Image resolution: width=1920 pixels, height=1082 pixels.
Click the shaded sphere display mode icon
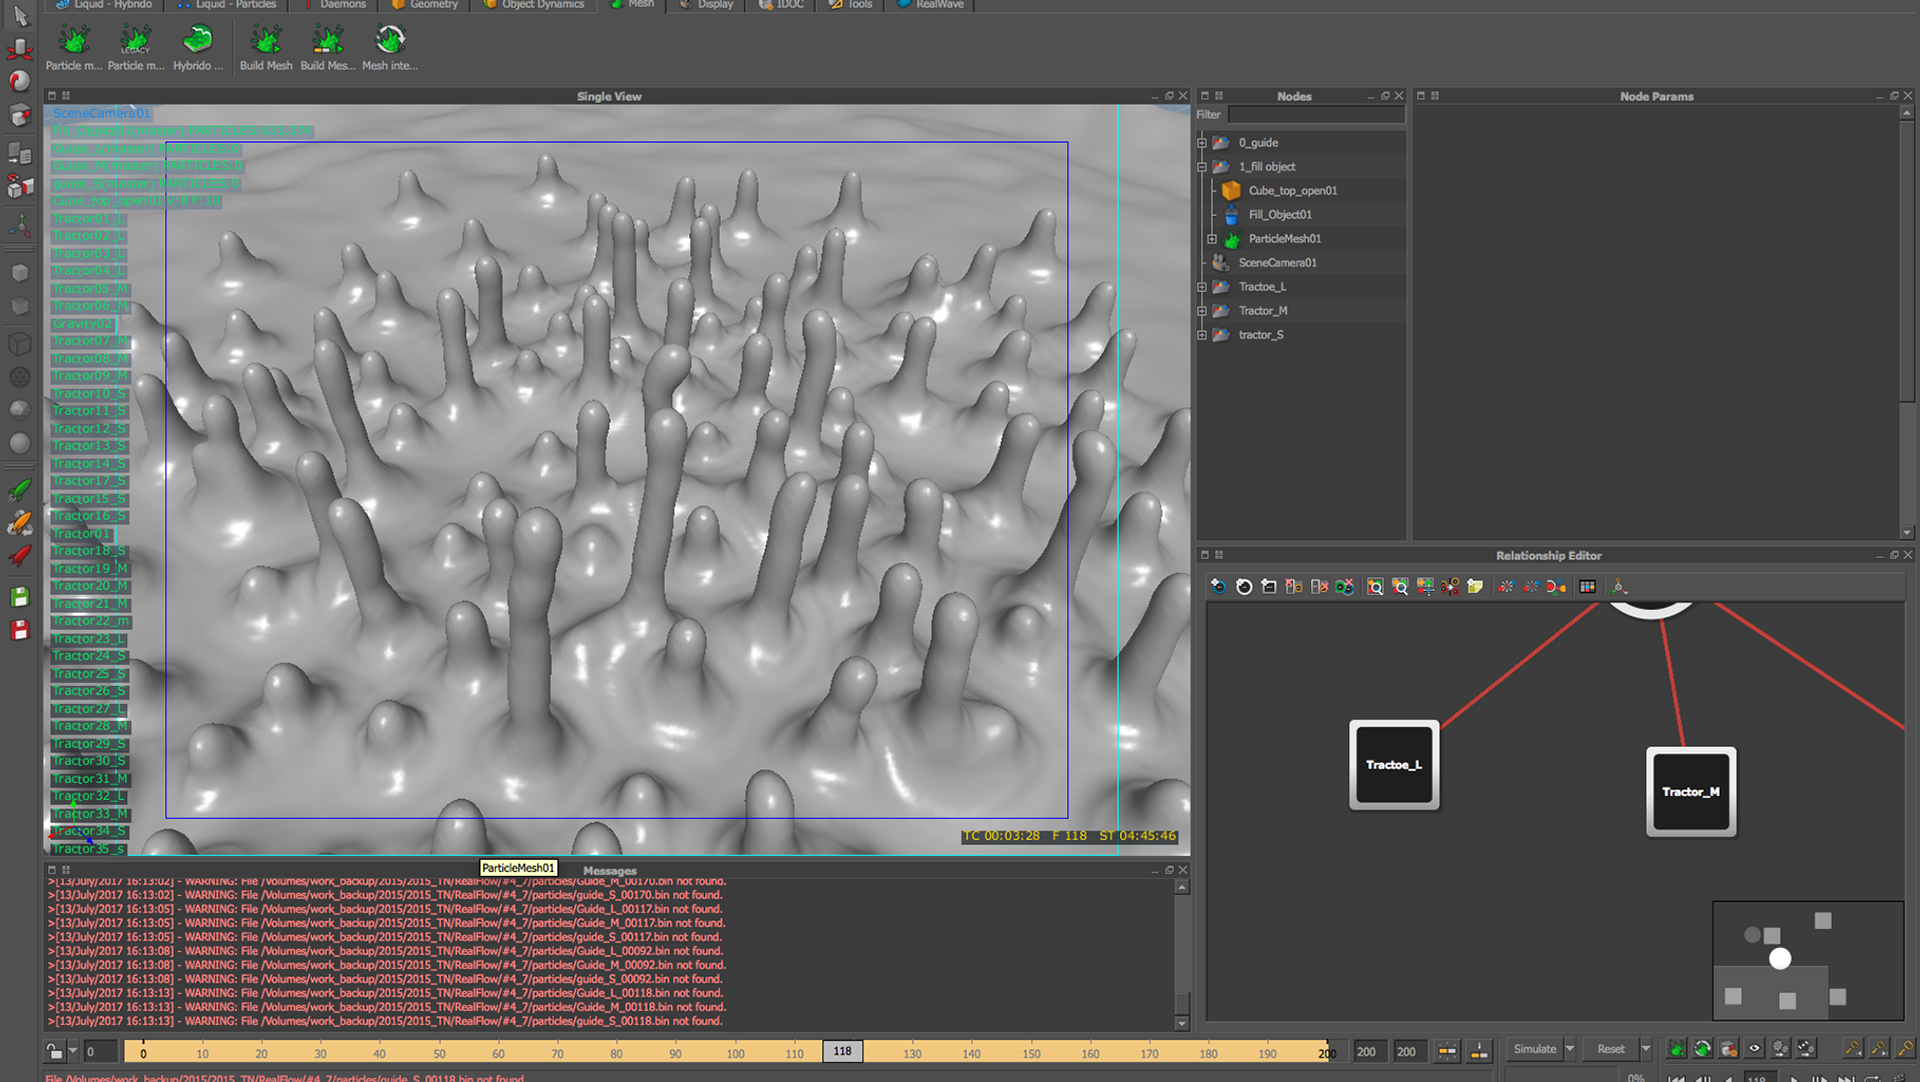[20, 443]
